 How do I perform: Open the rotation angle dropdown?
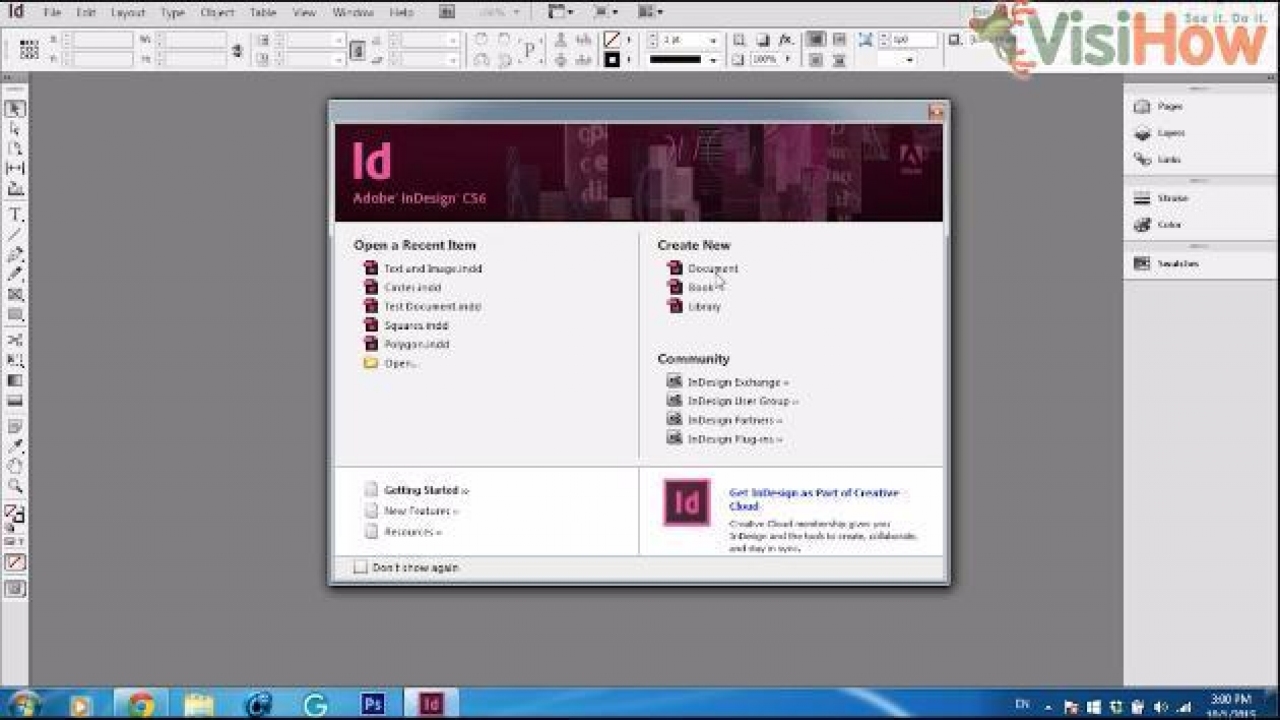(453, 40)
